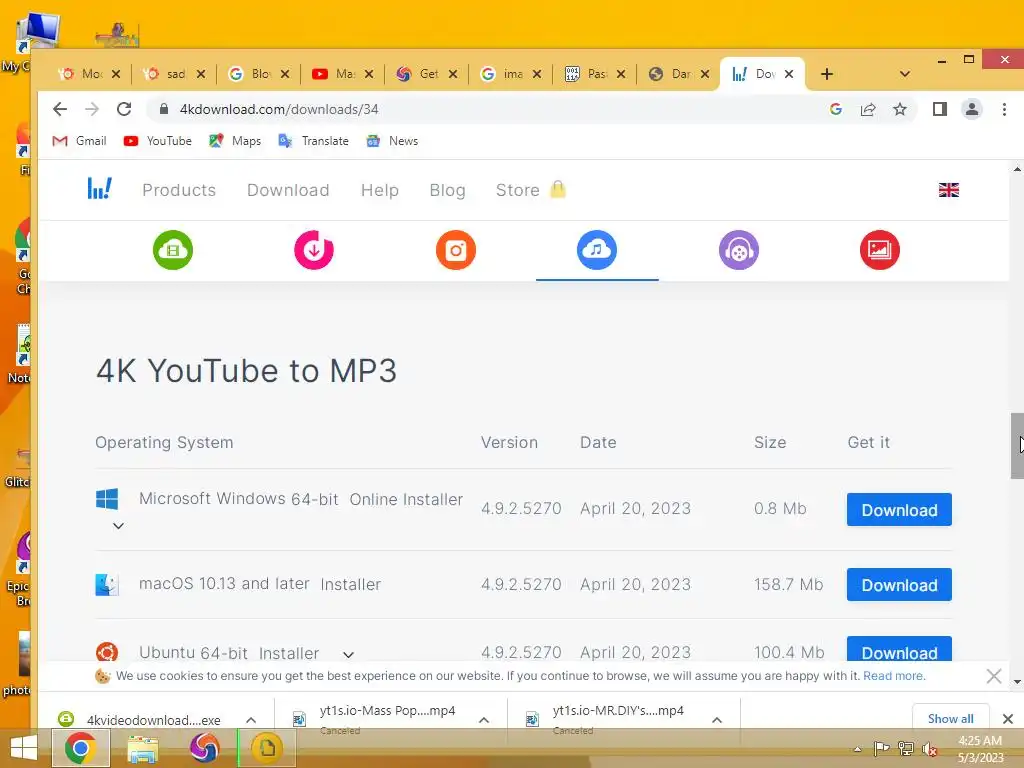Screen dimensions: 1024x768
Task: Expand Microsoft Windows 64-bit installer options
Action: [x=118, y=526]
